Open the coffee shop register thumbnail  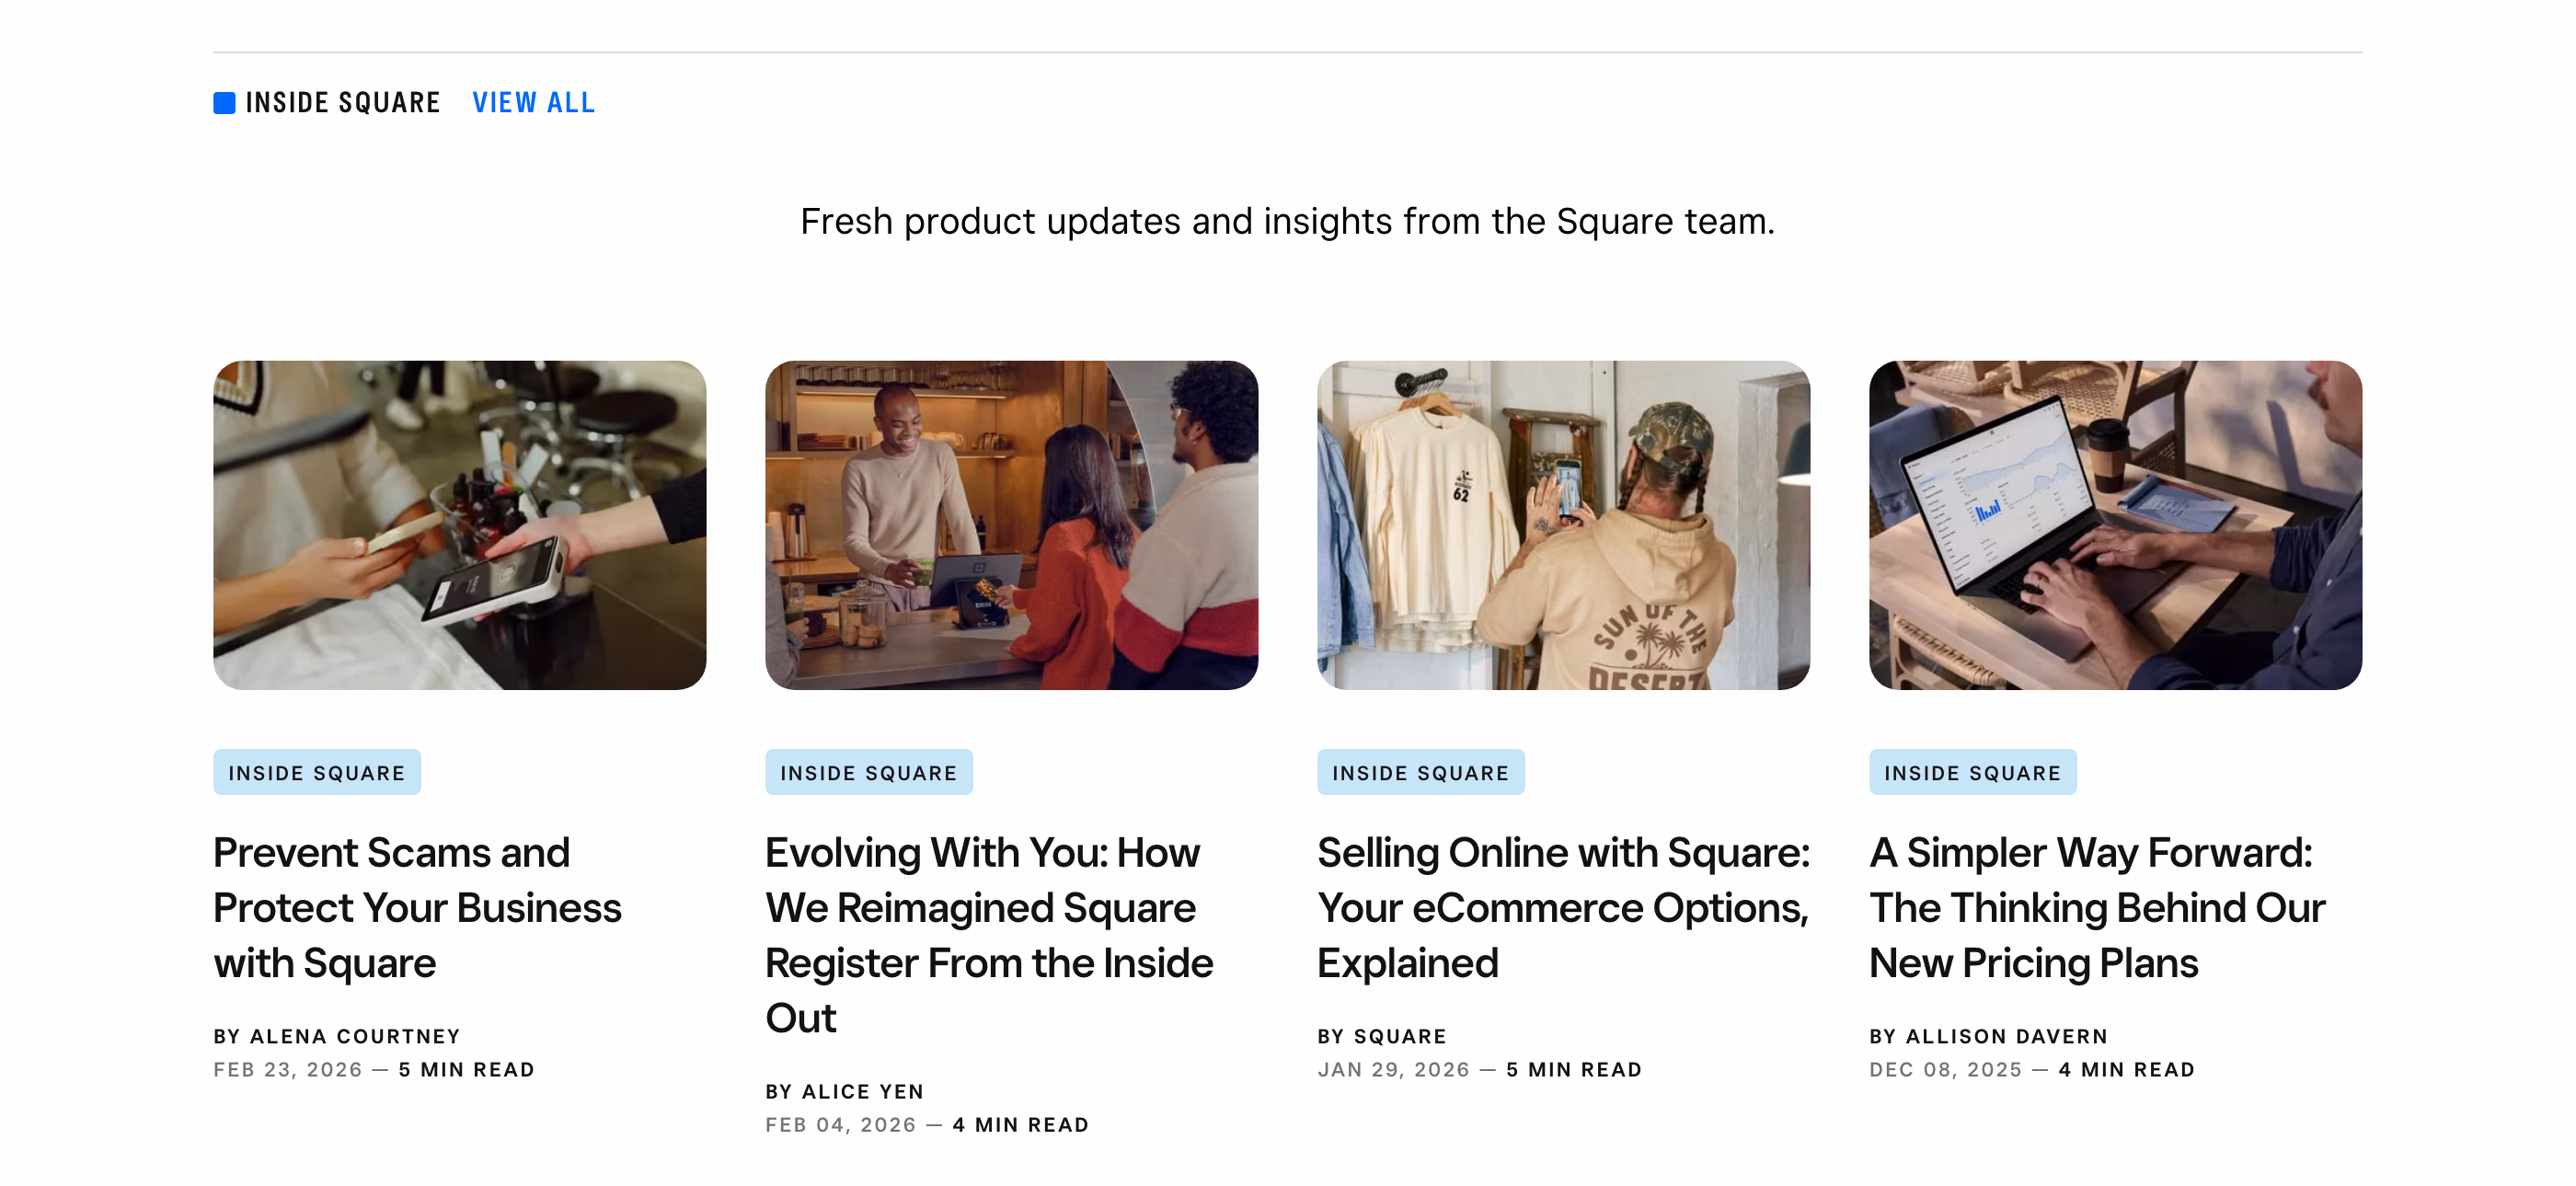click(x=1011, y=525)
